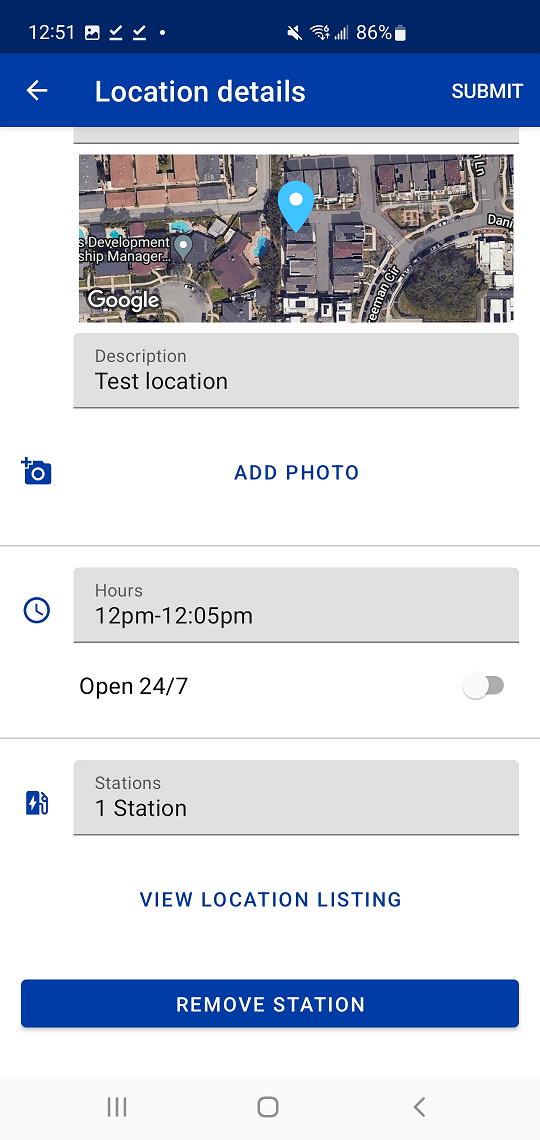Tap the Android navigation back chevron
This screenshot has width=540, height=1140.
coord(419,1107)
